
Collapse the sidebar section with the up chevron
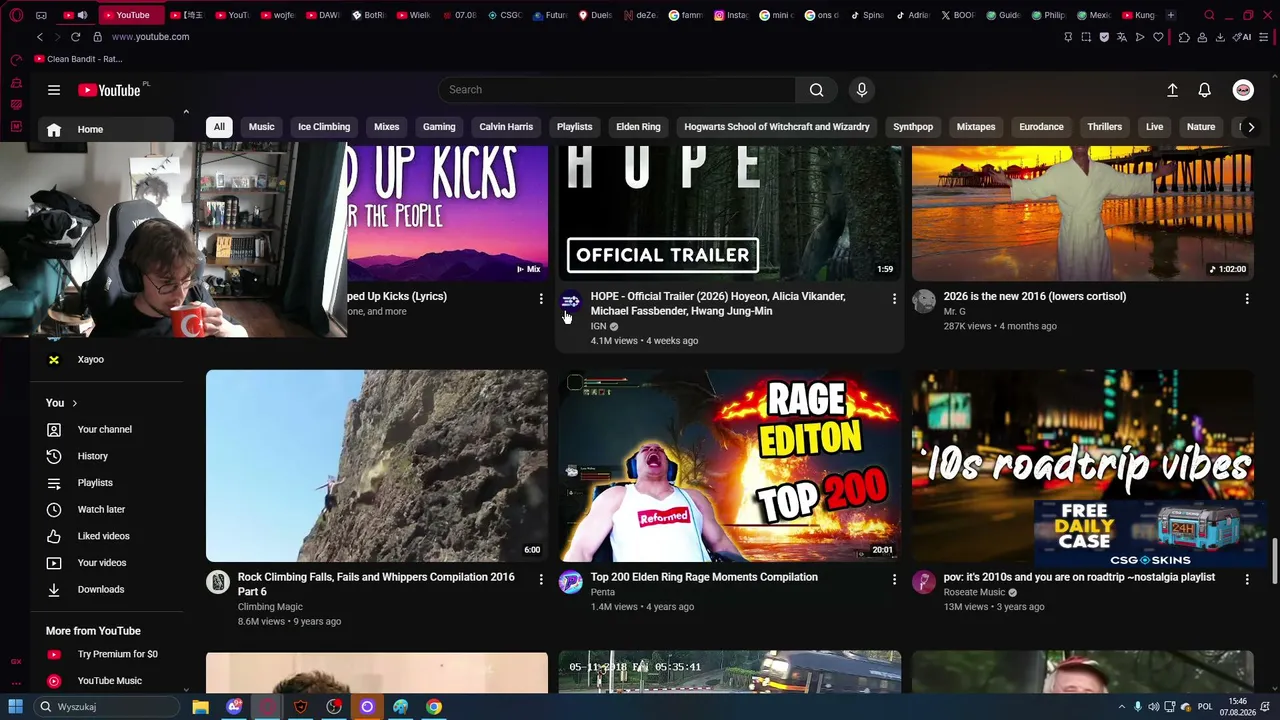(186, 112)
